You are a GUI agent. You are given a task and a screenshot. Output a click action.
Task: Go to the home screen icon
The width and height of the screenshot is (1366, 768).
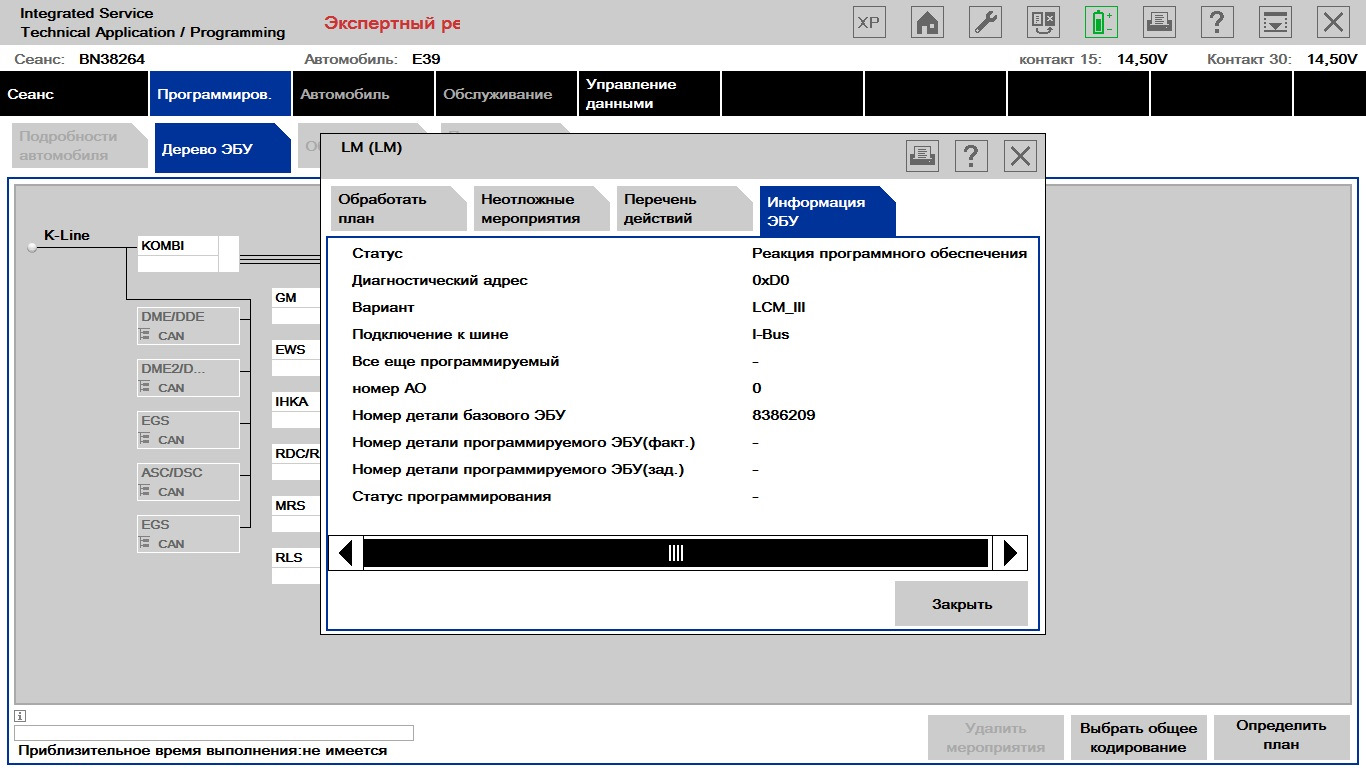927,23
